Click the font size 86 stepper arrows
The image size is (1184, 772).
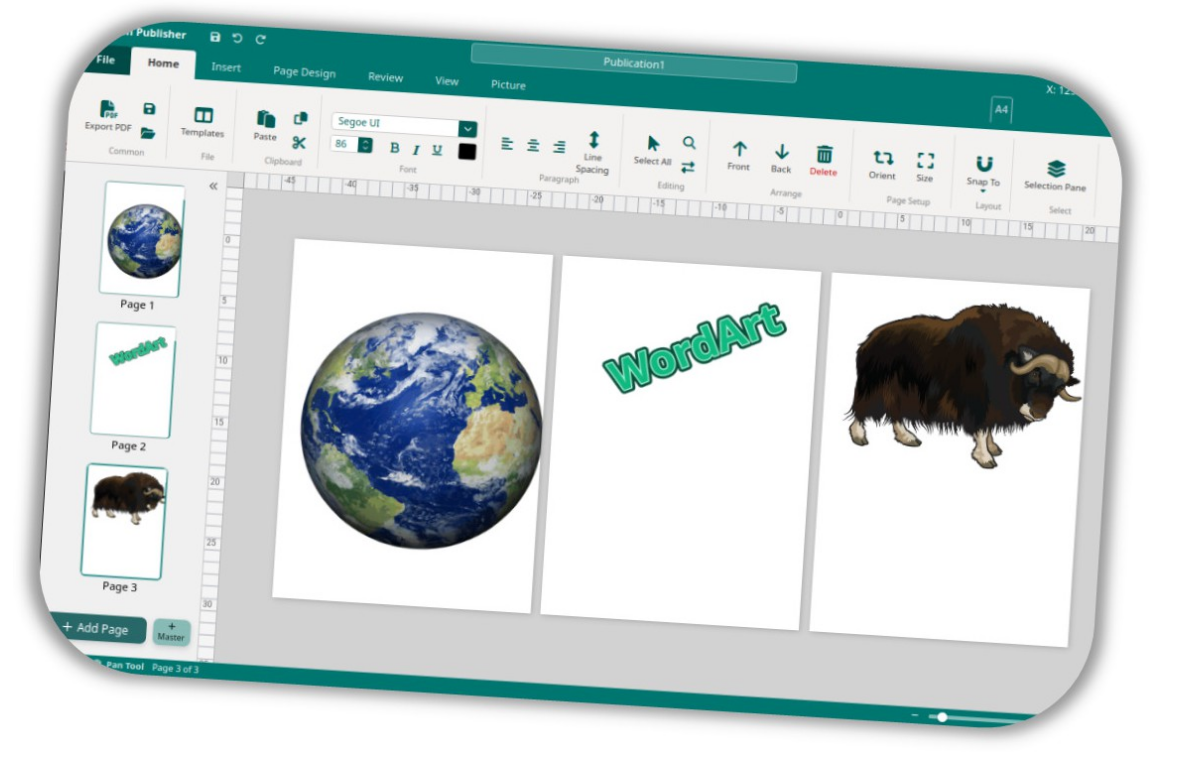(x=365, y=144)
